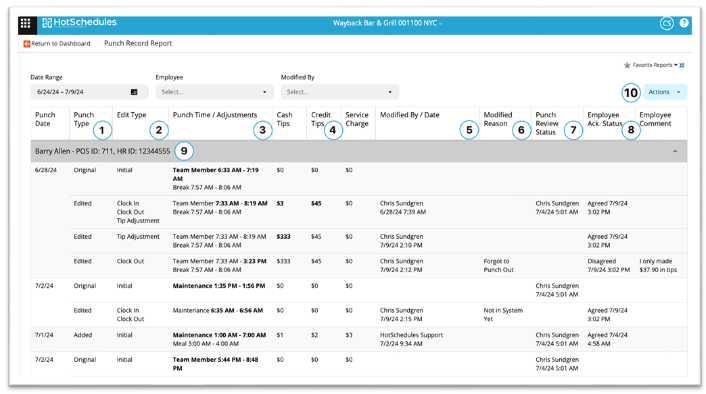Image resolution: width=706 pixels, height=394 pixels.
Task: Expand the Actions dropdown button
Action: (x=665, y=92)
